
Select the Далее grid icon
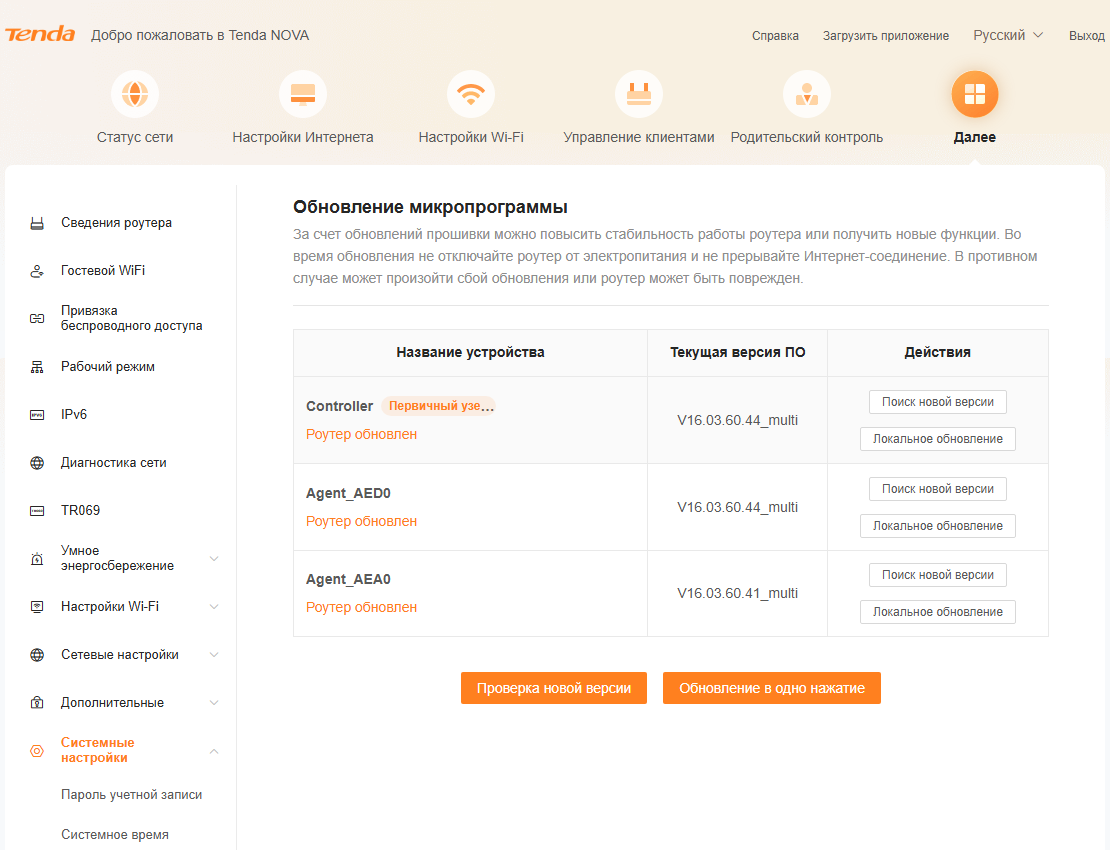[975, 94]
